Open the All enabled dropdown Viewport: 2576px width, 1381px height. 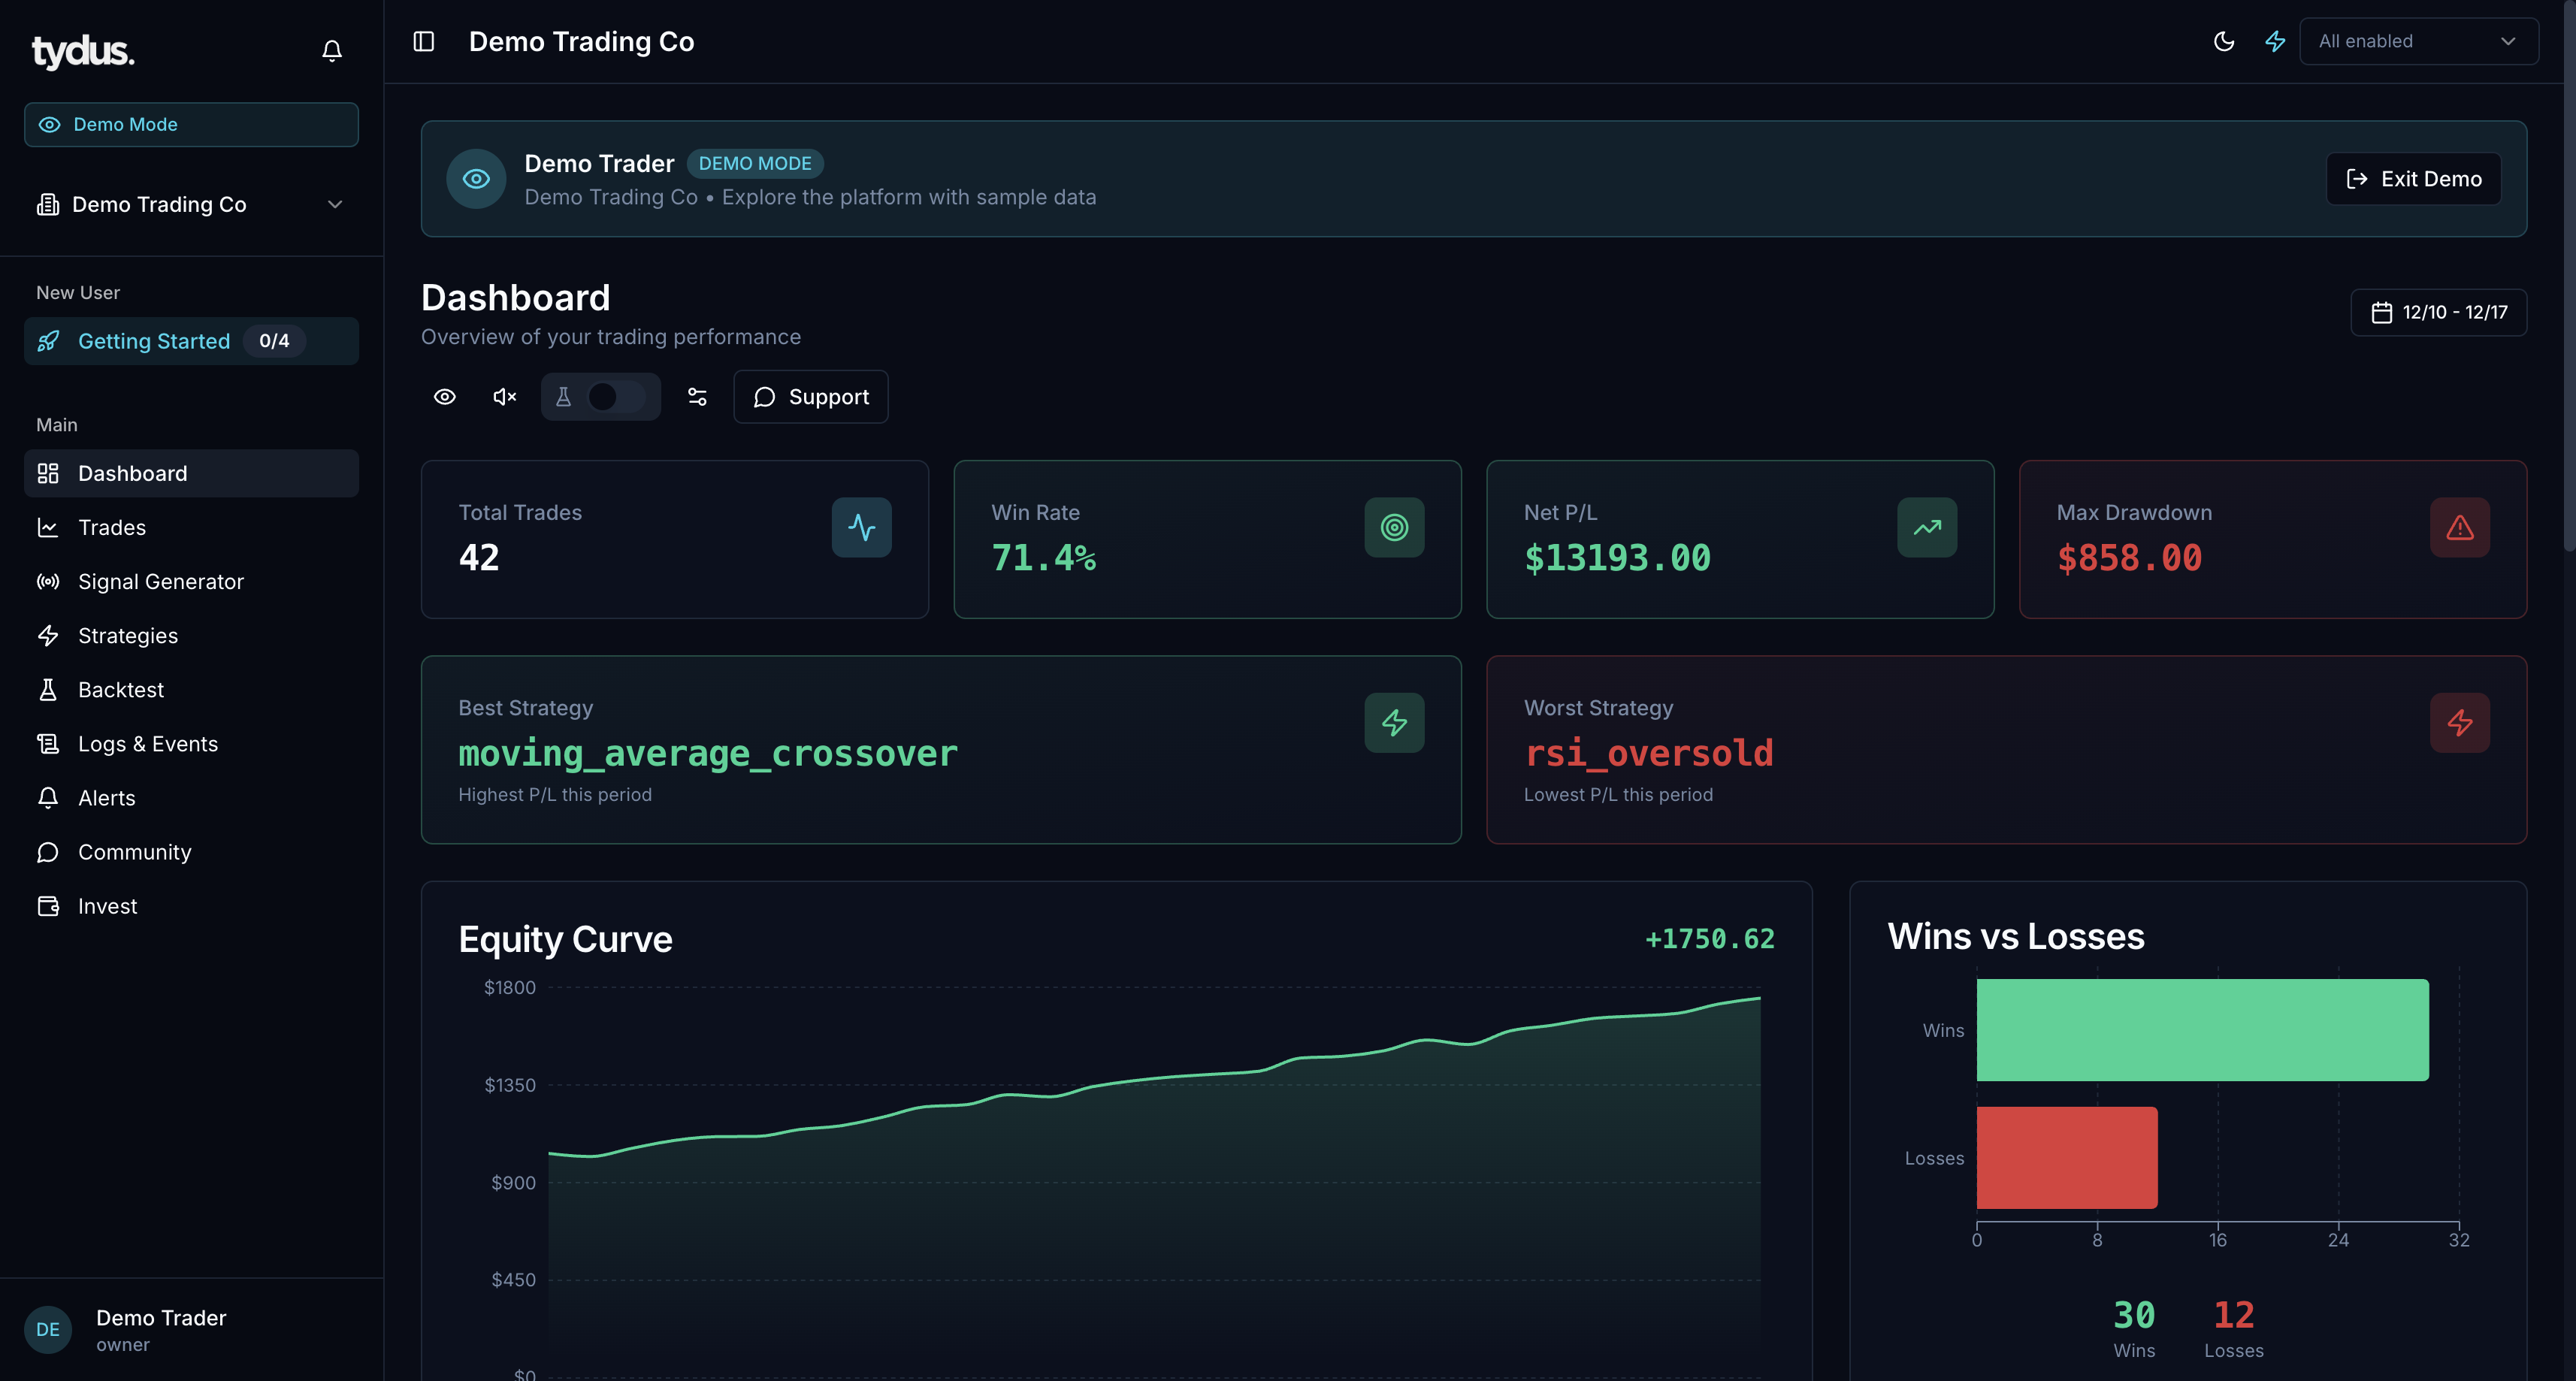[x=2419, y=41]
